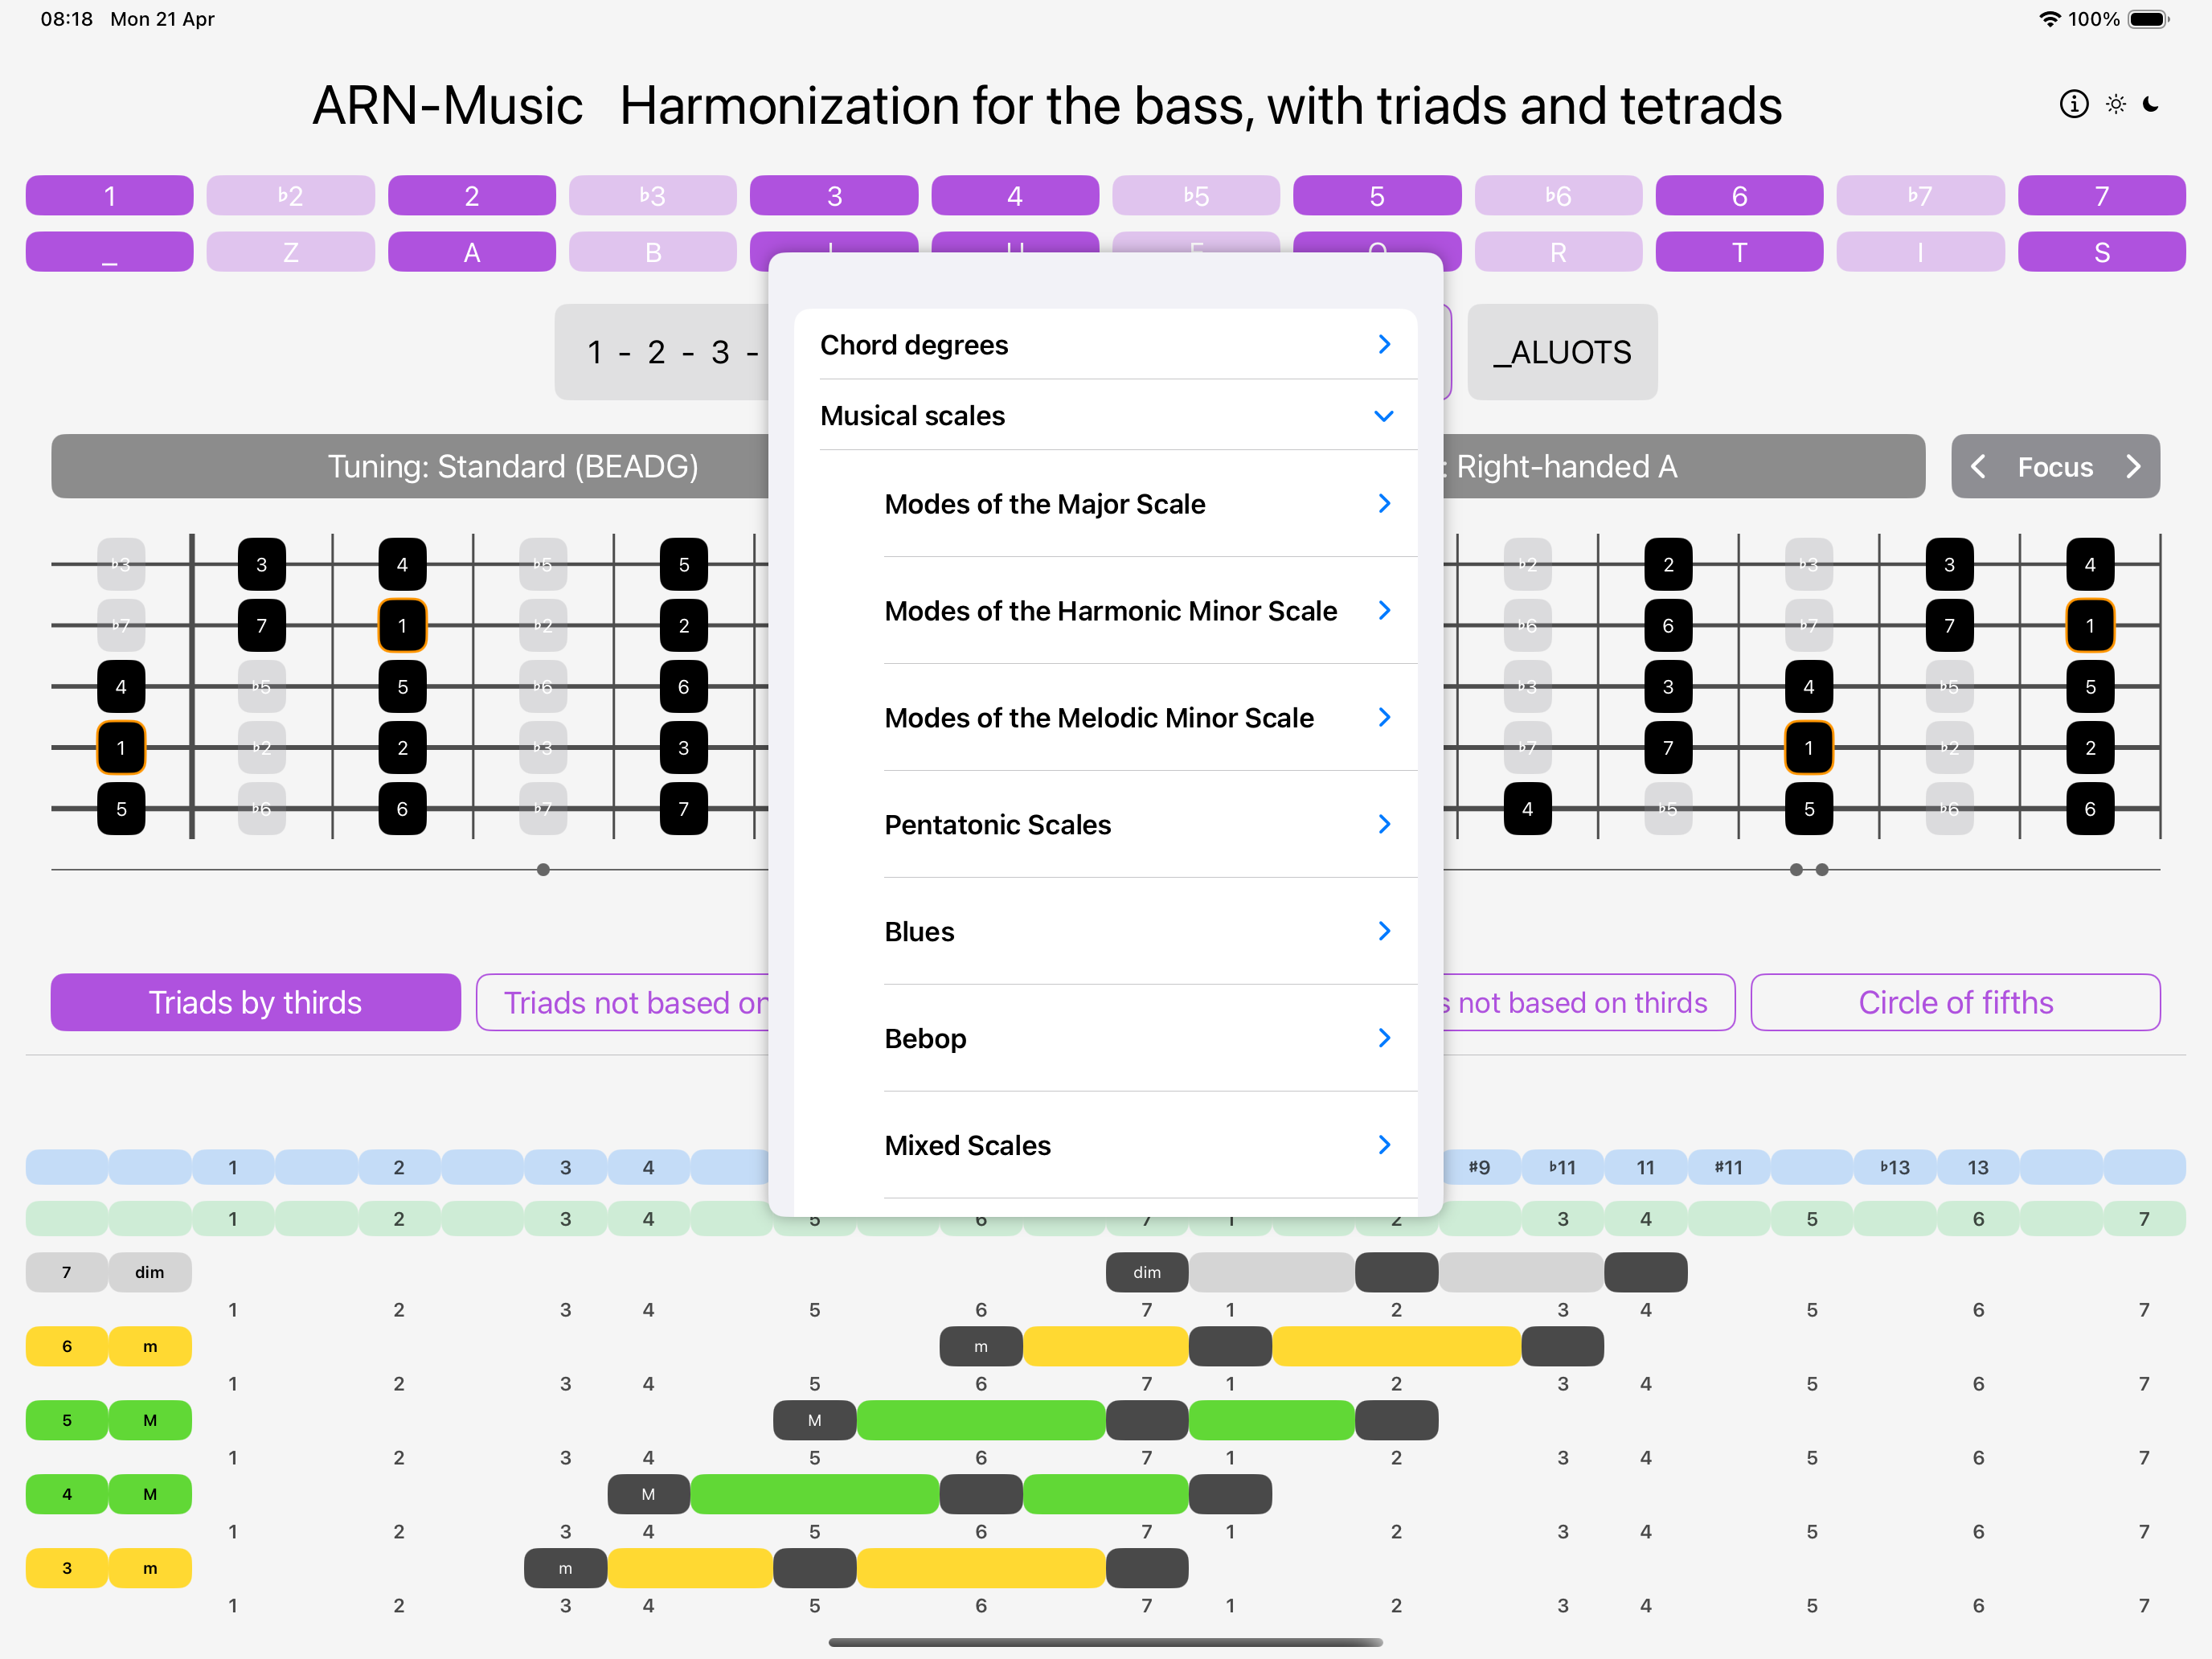Toggle degree 6 purple button

click(1739, 195)
